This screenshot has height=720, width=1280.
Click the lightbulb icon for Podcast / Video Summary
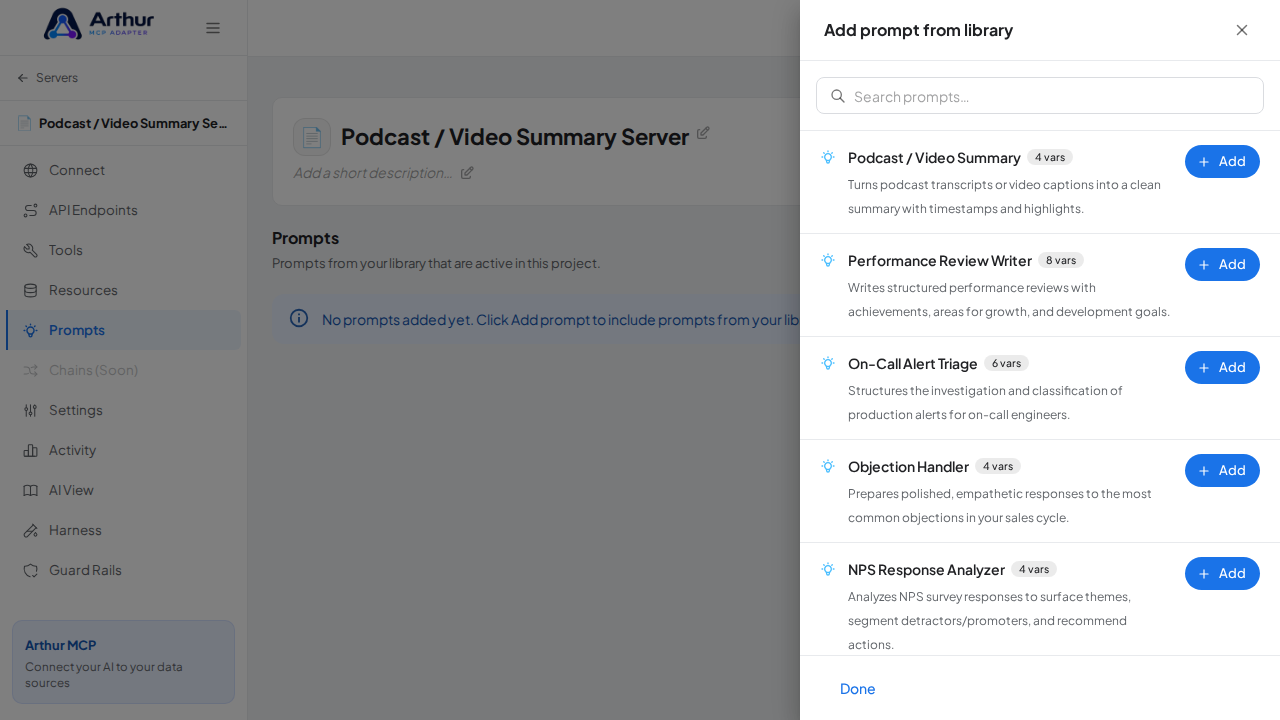[828, 157]
